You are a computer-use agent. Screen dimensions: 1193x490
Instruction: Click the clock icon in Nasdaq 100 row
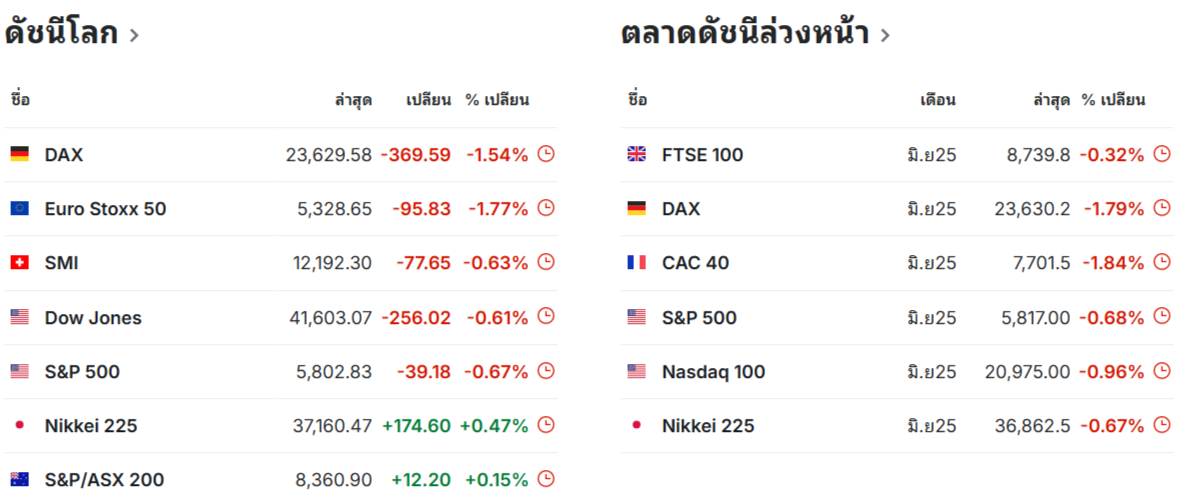click(x=1162, y=371)
